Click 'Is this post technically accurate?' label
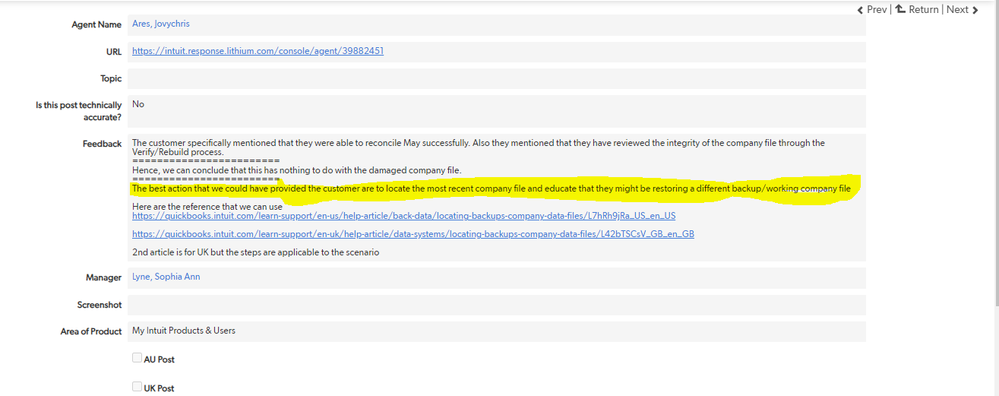The height and width of the screenshot is (396, 999). [x=78, y=111]
